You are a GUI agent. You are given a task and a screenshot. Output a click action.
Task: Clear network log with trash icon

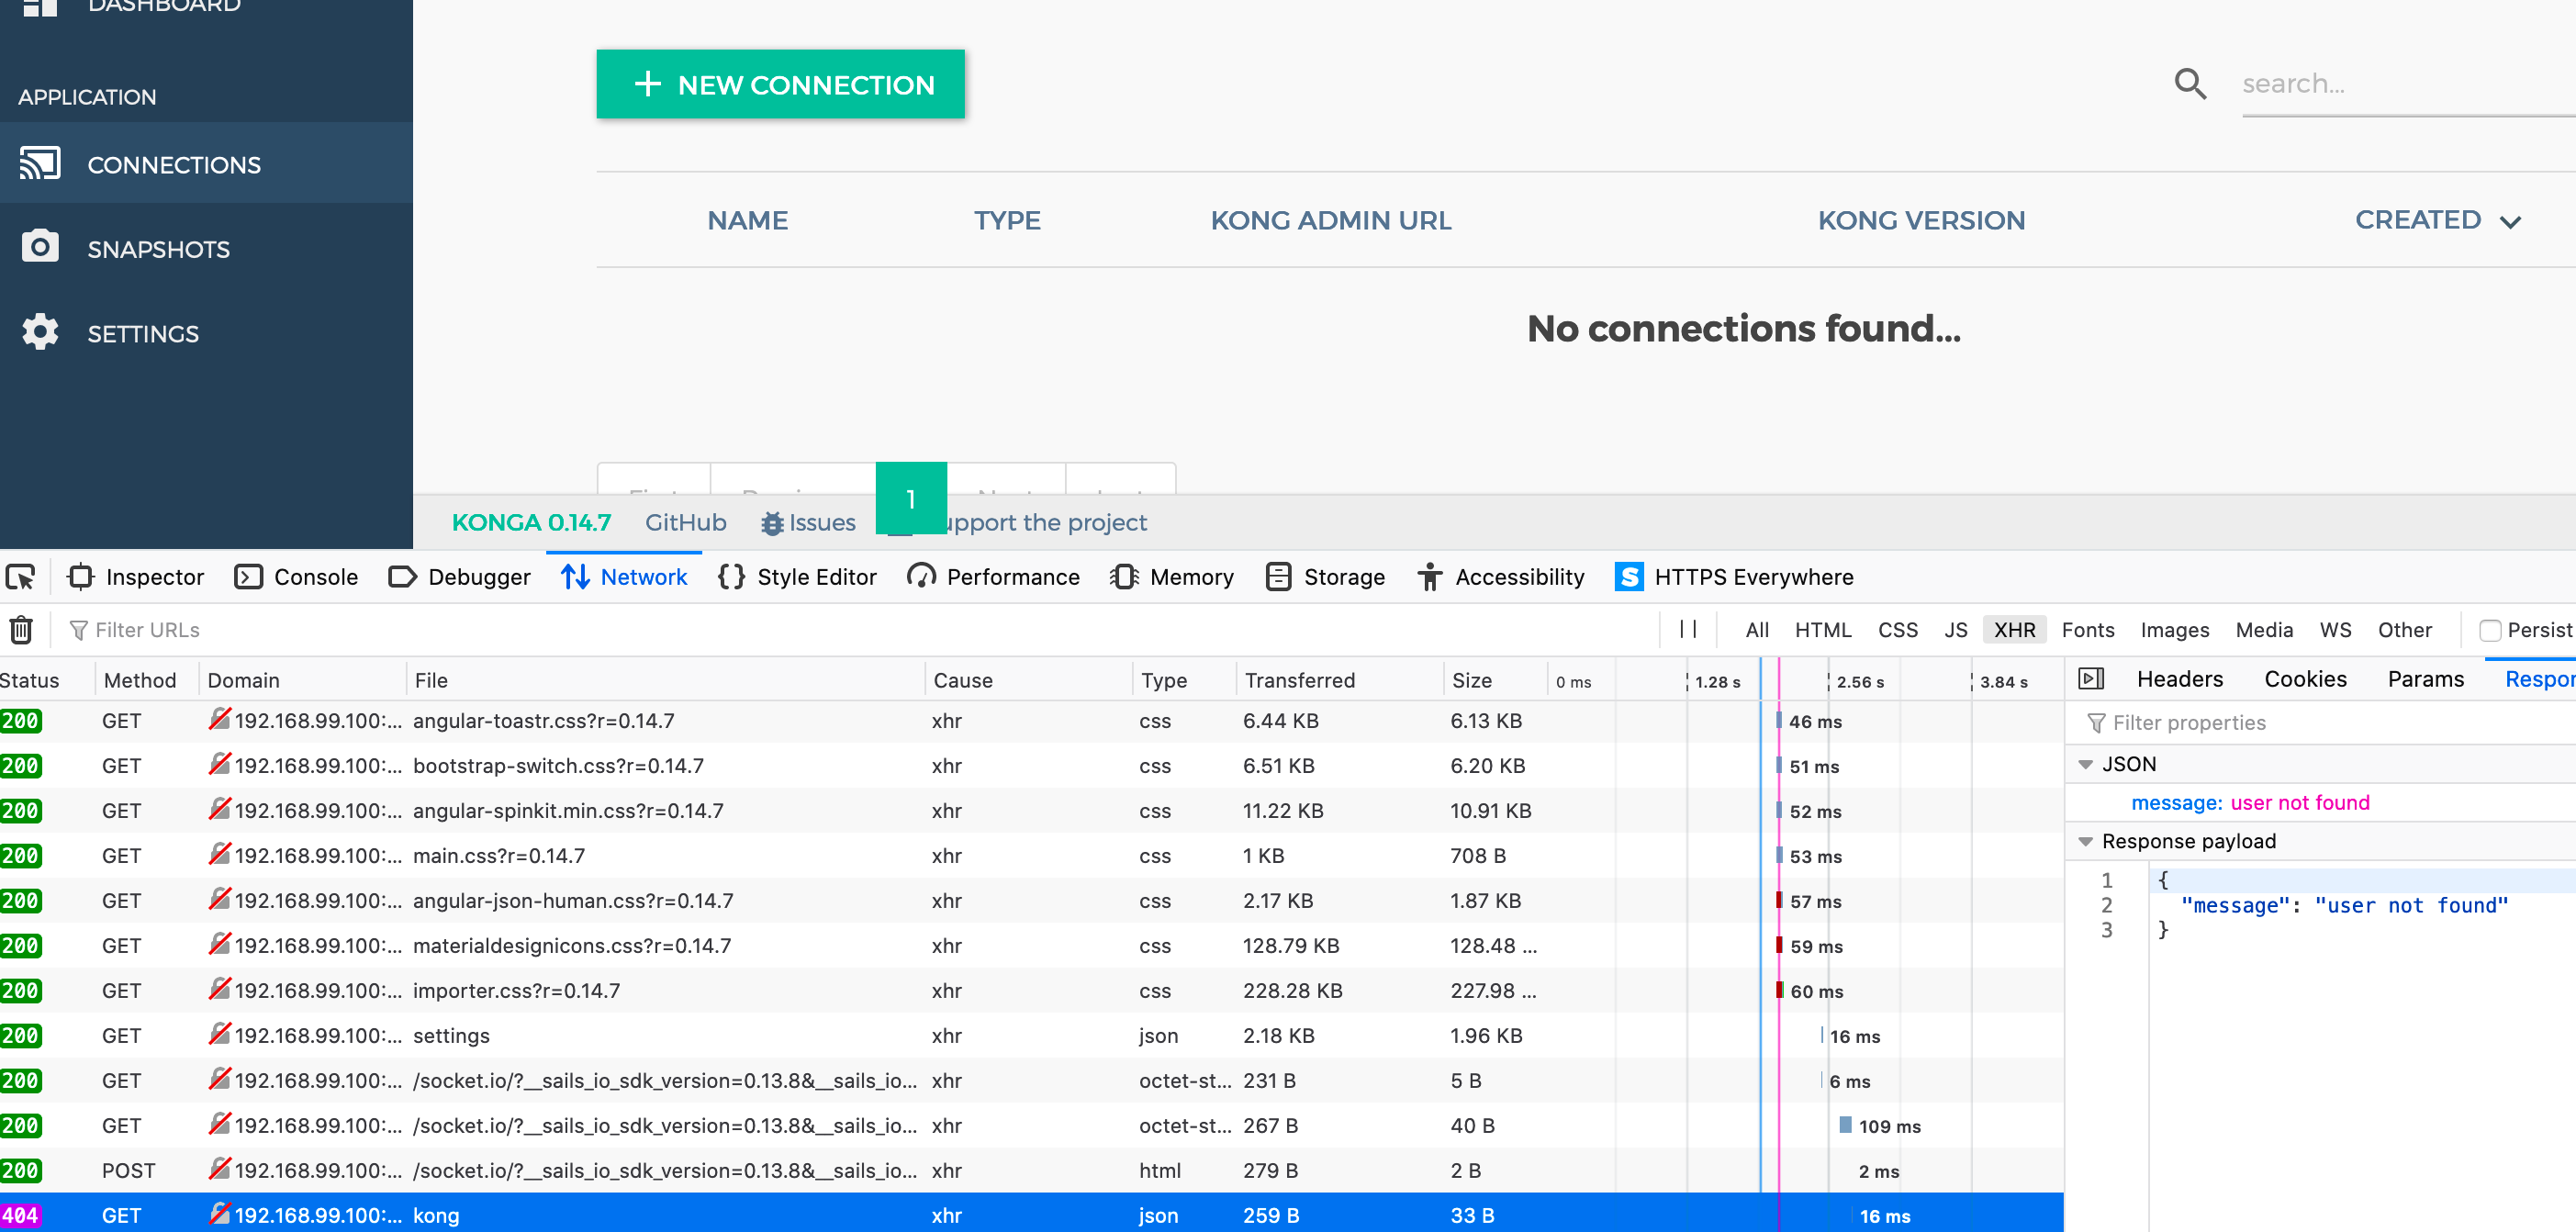[21, 630]
